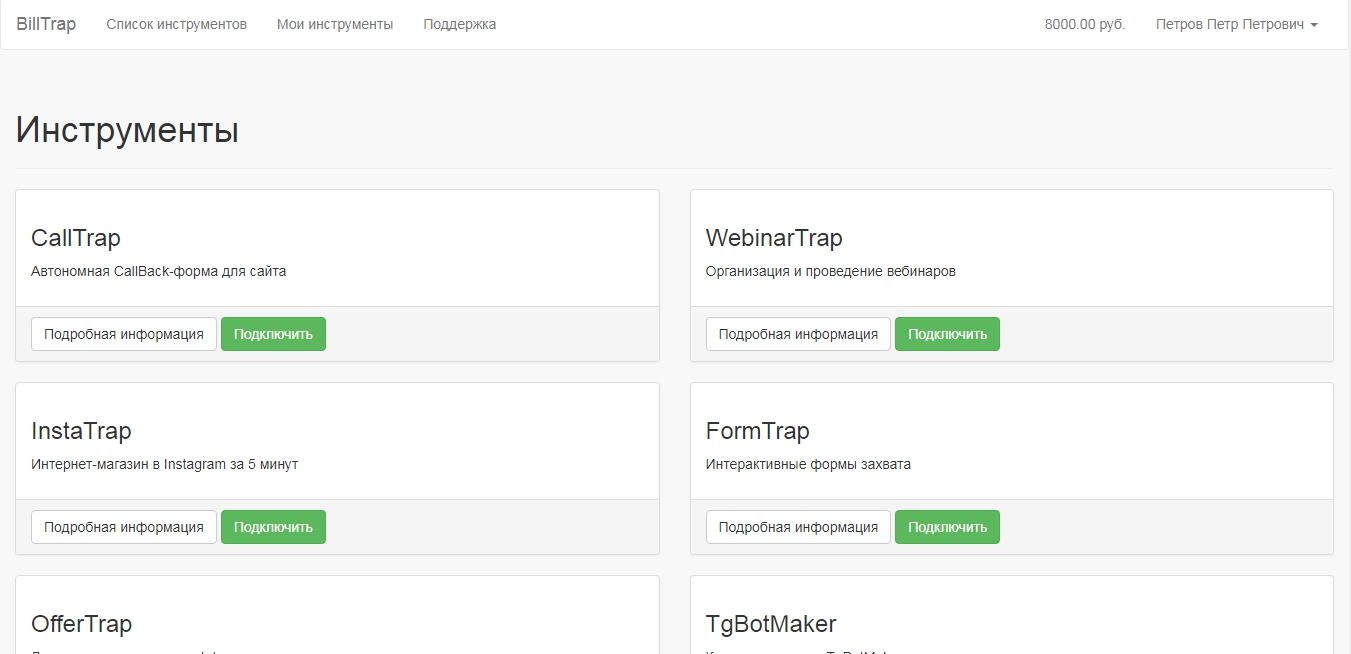1351x654 pixels.
Task: Open the Поддержка page
Action: (x=459, y=24)
